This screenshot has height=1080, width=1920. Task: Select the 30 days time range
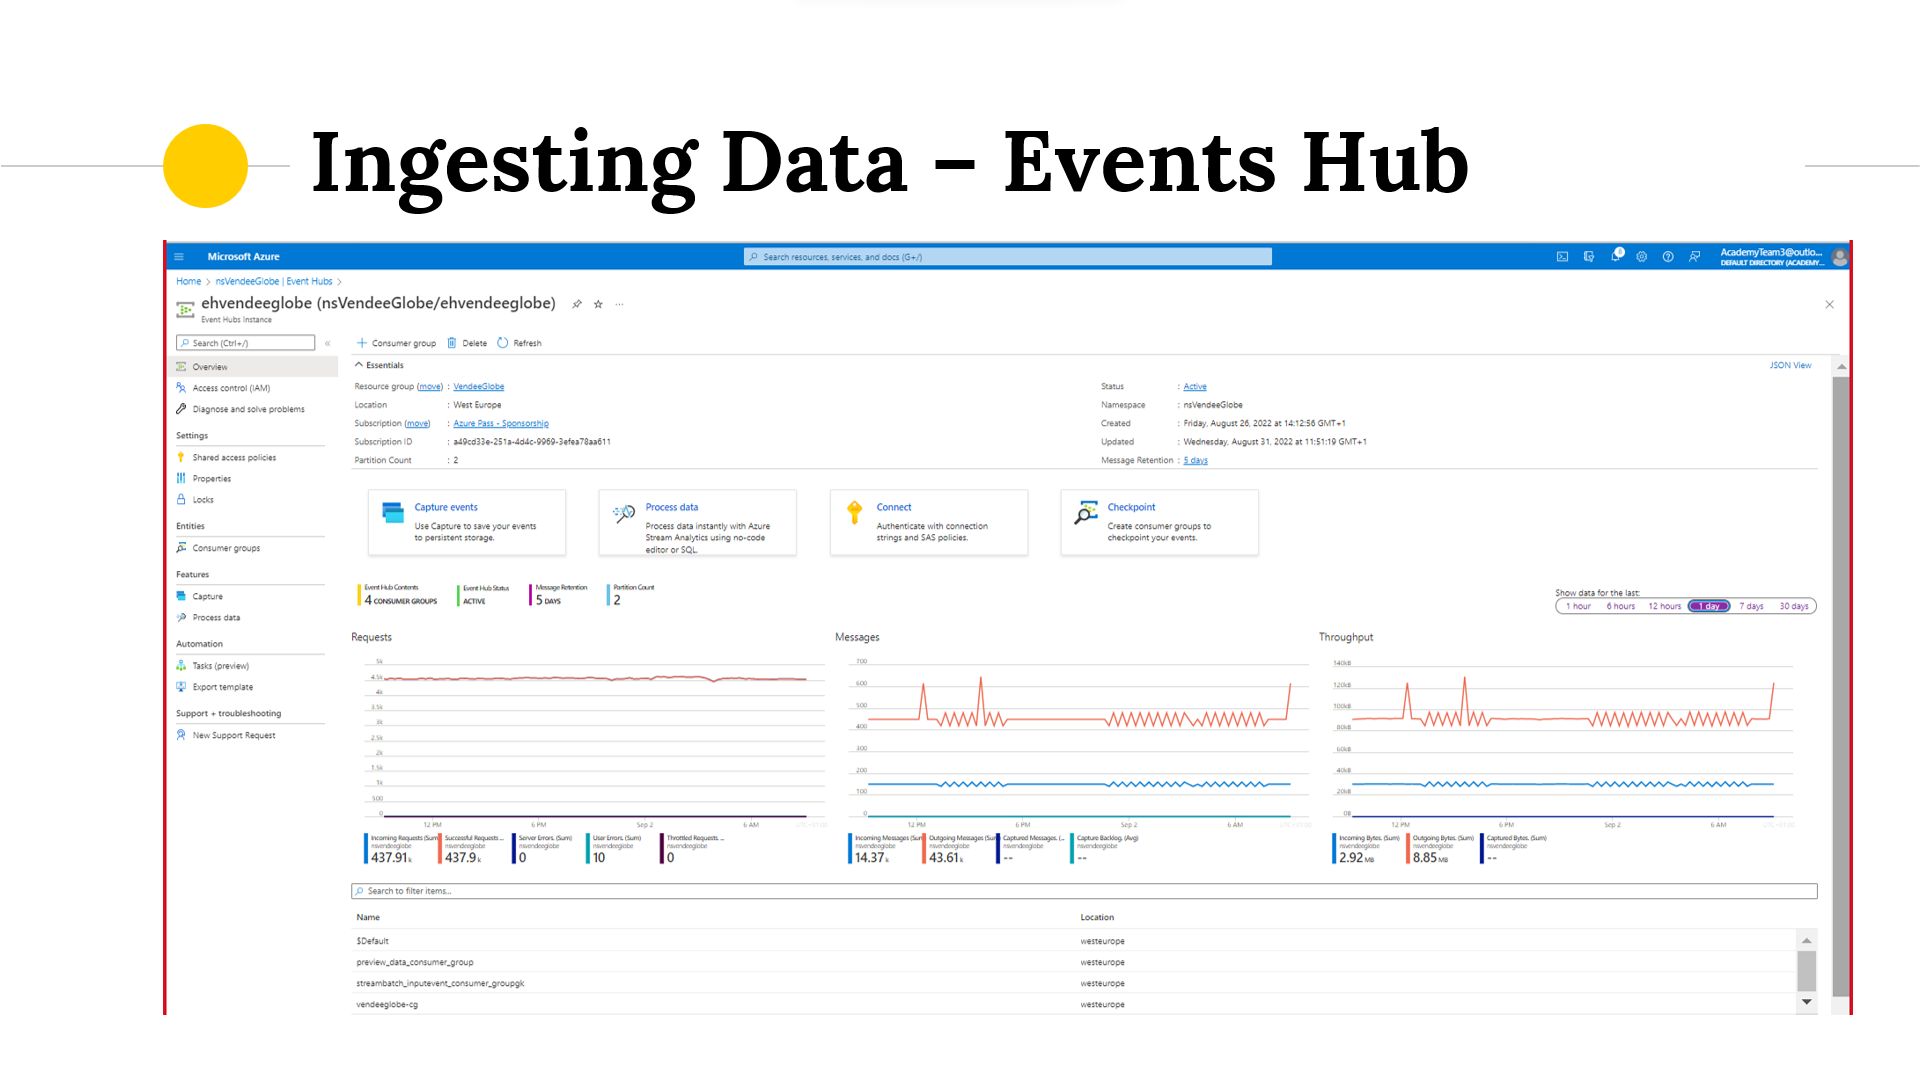tap(1794, 606)
